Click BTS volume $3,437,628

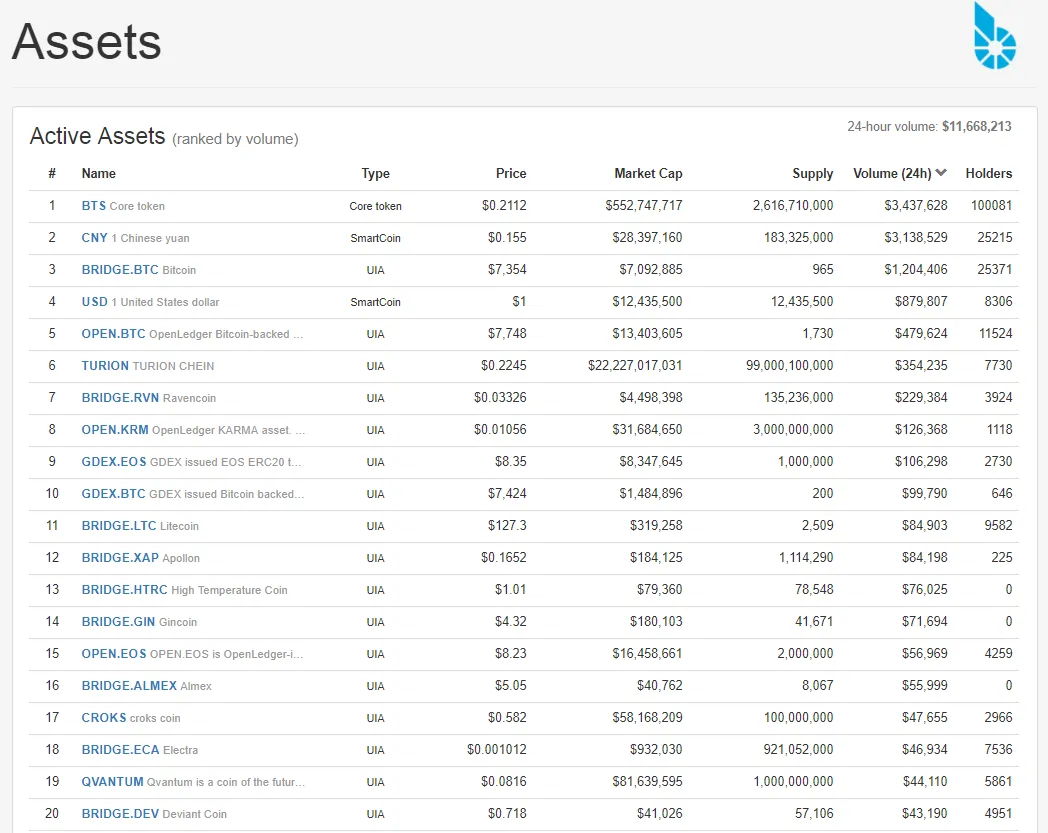916,205
